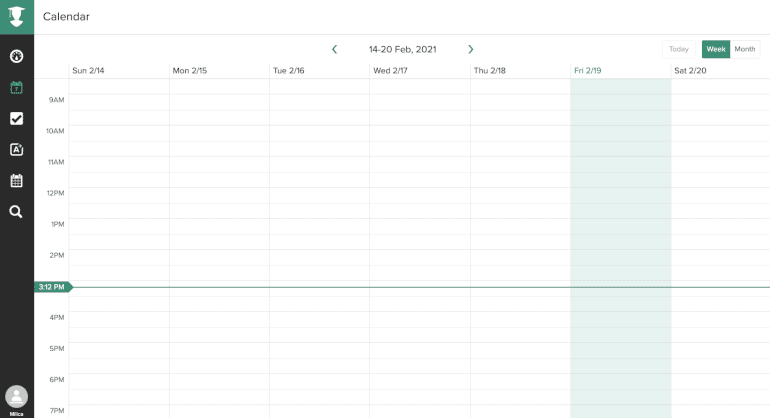
Task: Open the dashboard gauge icon in sidebar
Action: click(x=17, y=56)
